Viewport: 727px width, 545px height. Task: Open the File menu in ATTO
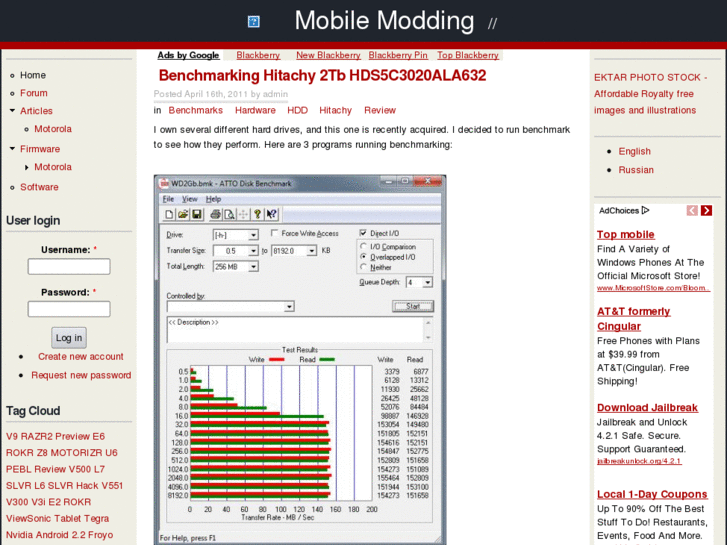[168, 199]
